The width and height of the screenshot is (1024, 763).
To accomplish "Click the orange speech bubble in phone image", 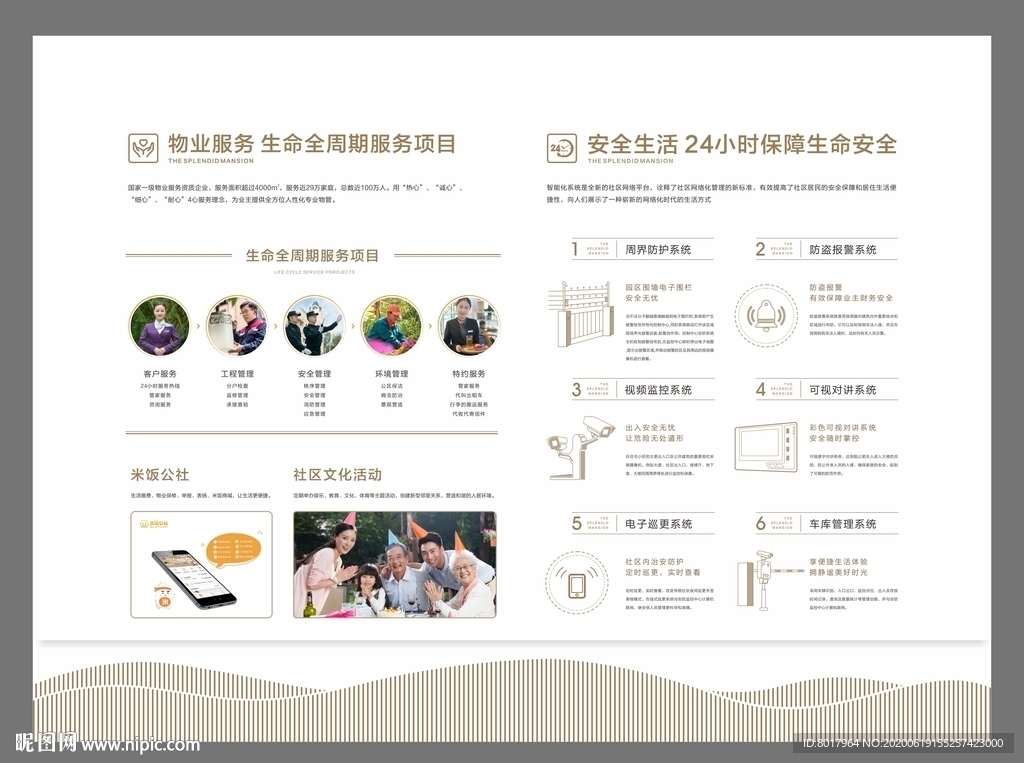I will [233, 549].
